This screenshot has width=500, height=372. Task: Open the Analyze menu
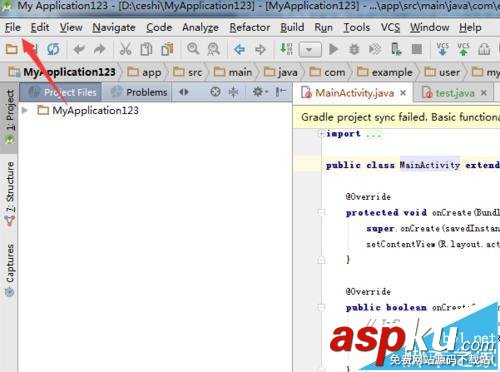coord(200,27)
